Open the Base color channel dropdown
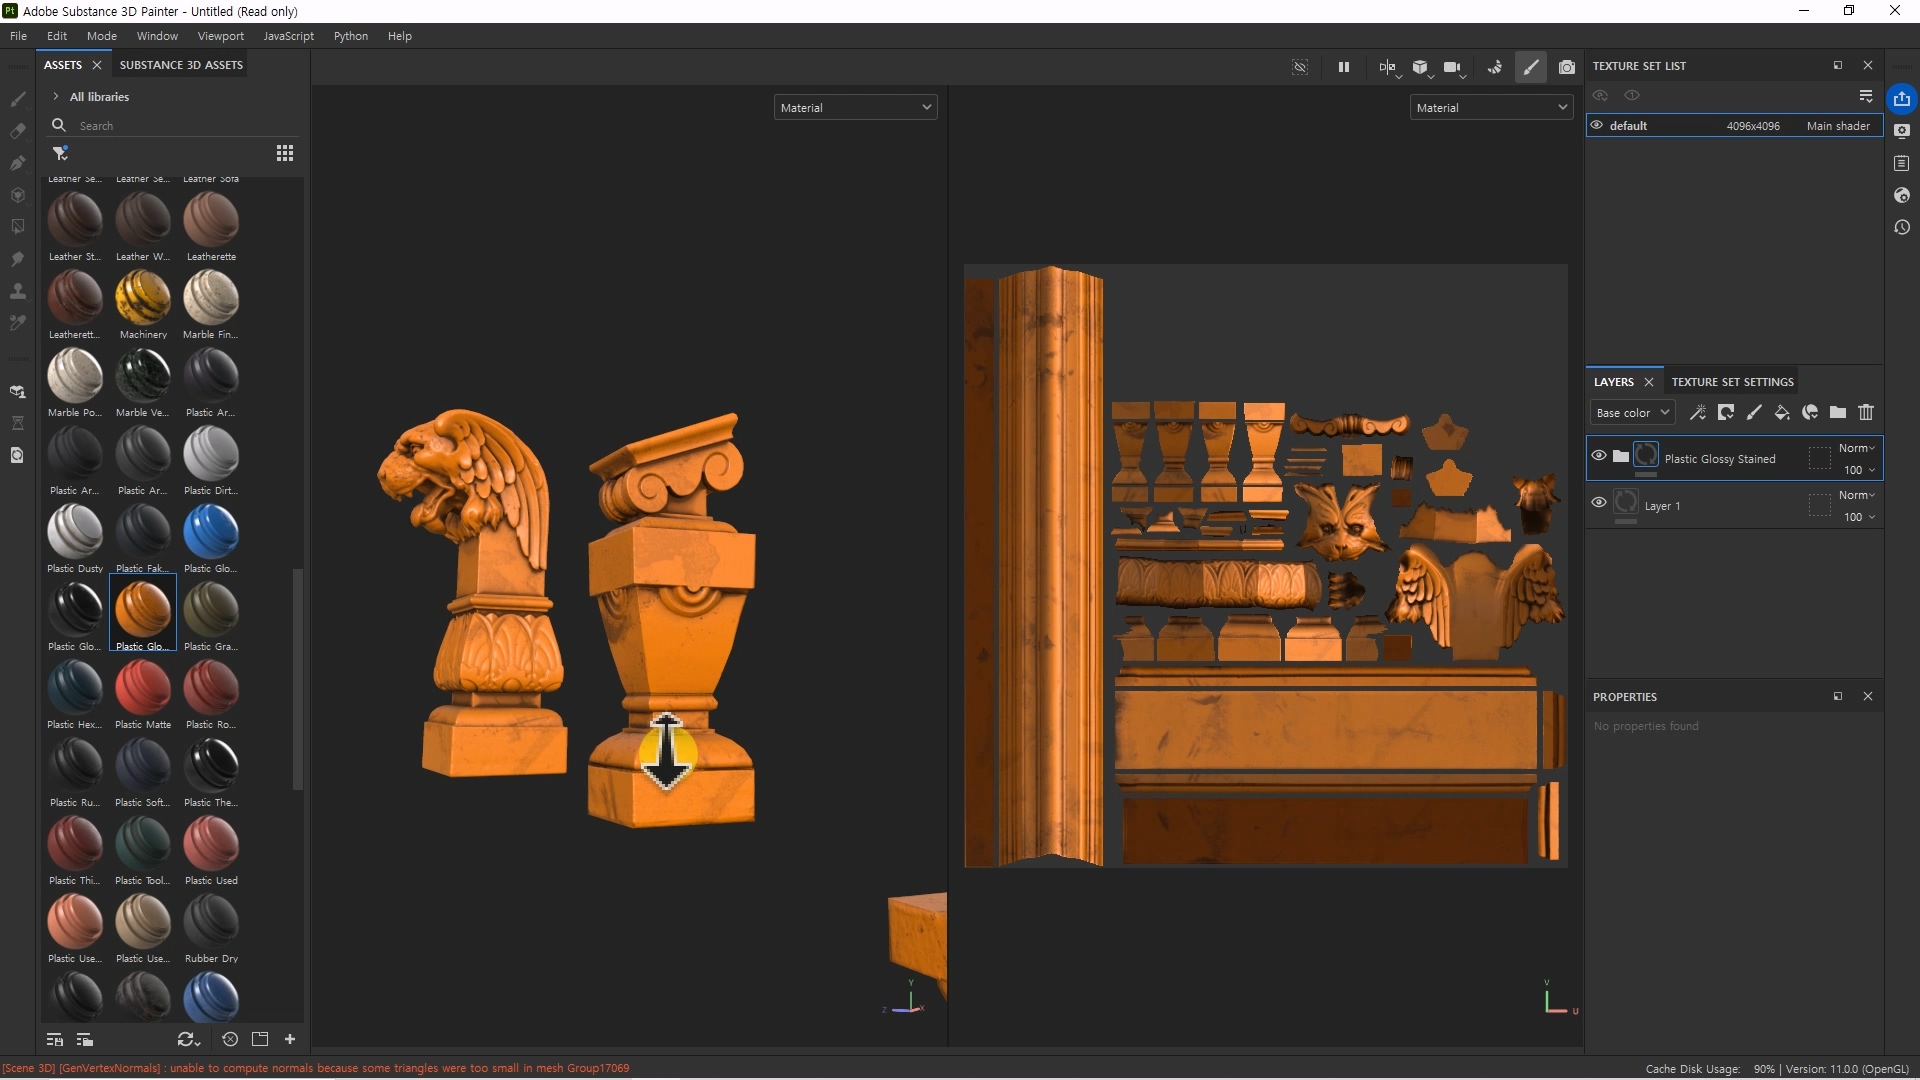Image resolution: width=1920 pixels, height=1080 pixels. [x=1632, y=413]
